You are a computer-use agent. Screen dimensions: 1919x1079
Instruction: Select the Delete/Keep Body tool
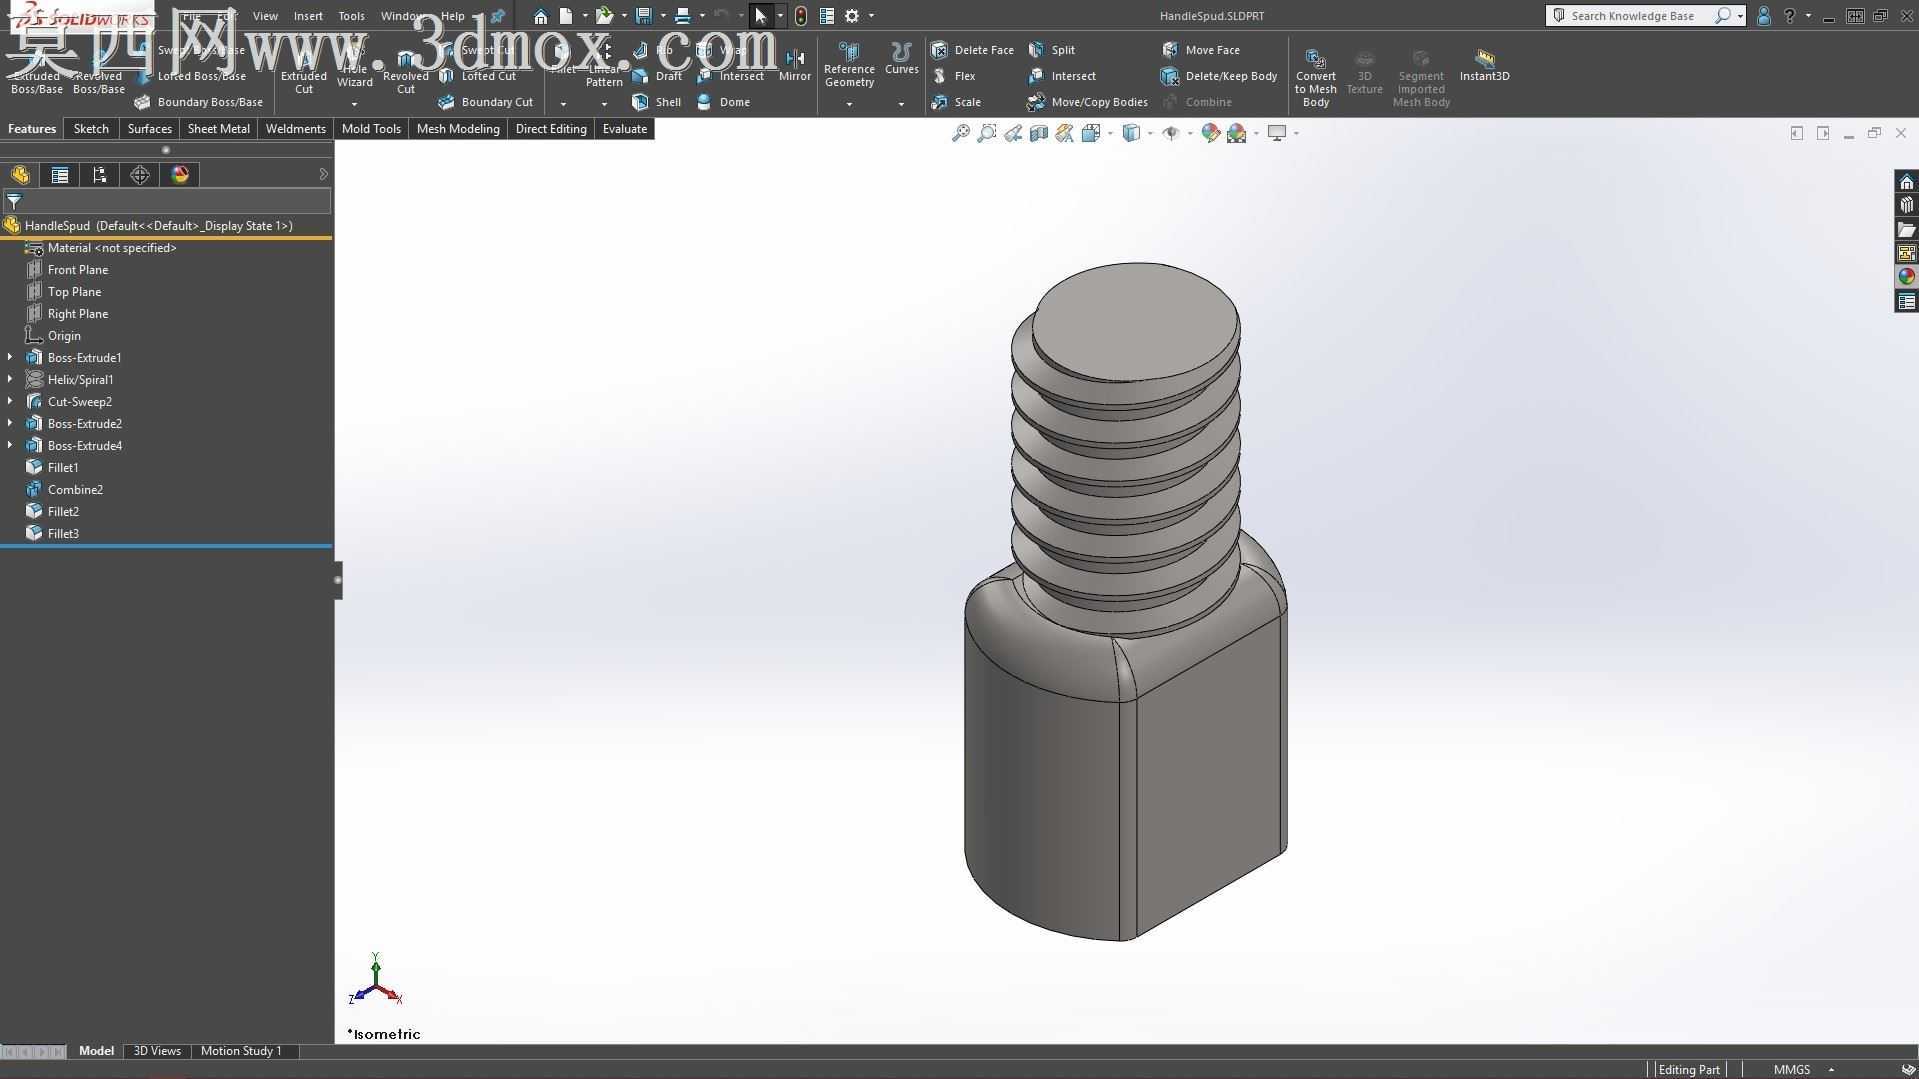click(x=1219, y=76)
